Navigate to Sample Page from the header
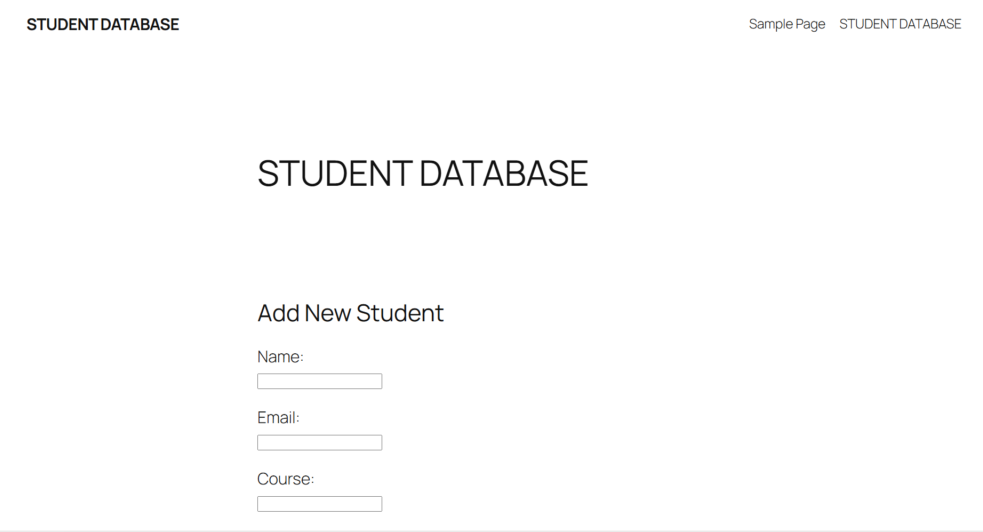983x532 pixels. [787, 24]
